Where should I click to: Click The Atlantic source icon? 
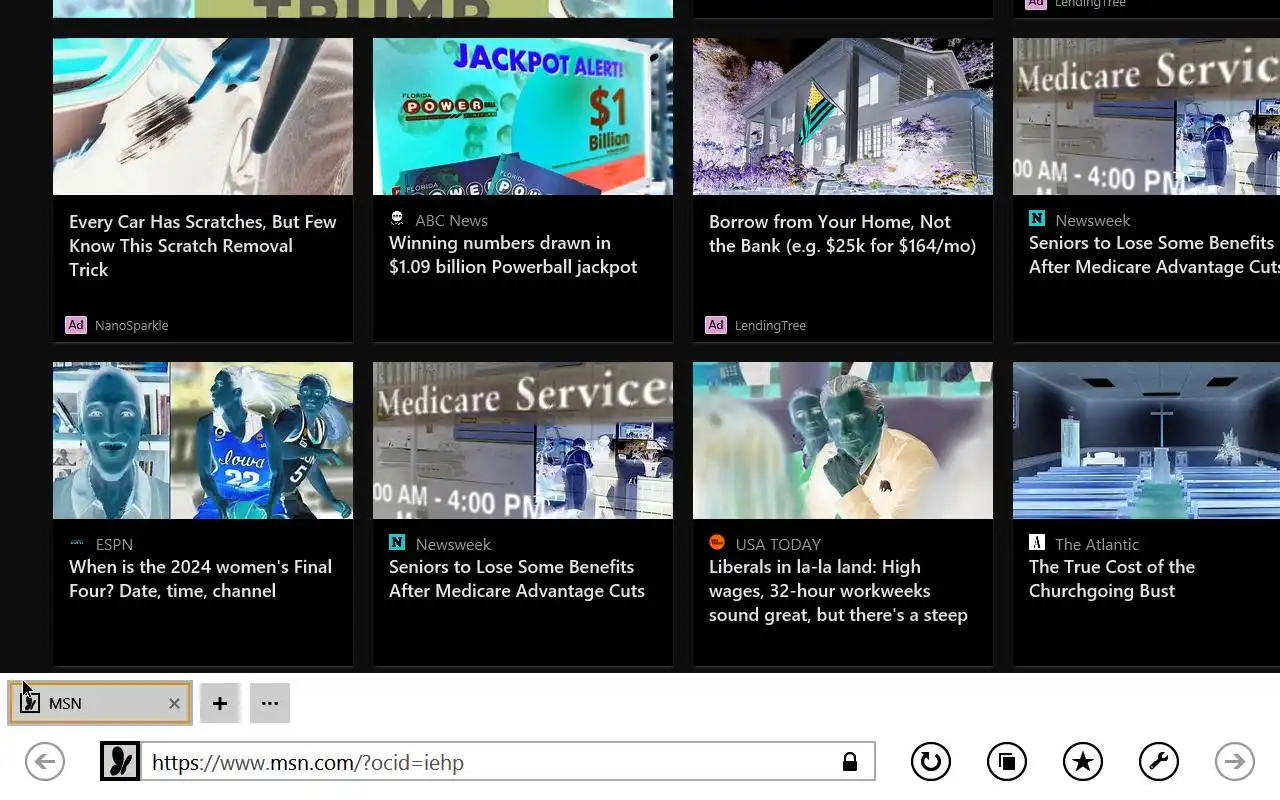pyautogui.click(x=1037, y=543)
